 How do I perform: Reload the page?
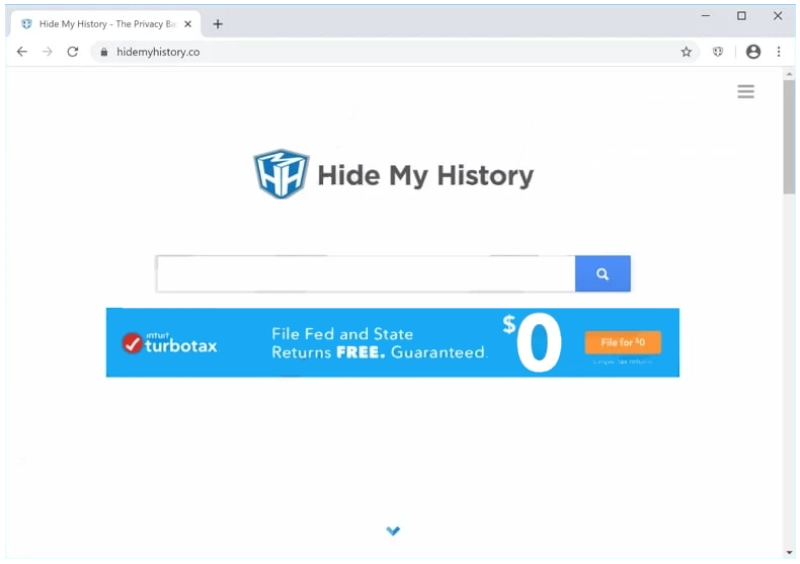tap(72, 52)
